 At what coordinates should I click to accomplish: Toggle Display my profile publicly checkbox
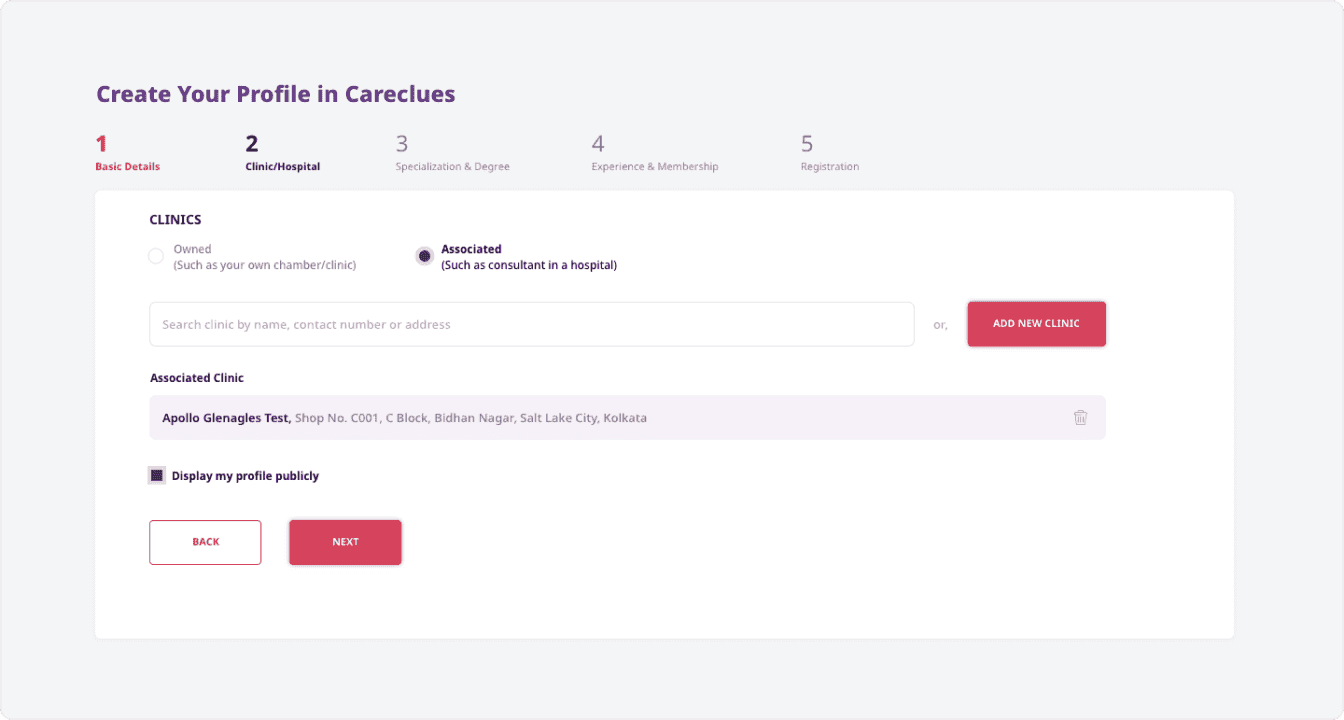157,476
